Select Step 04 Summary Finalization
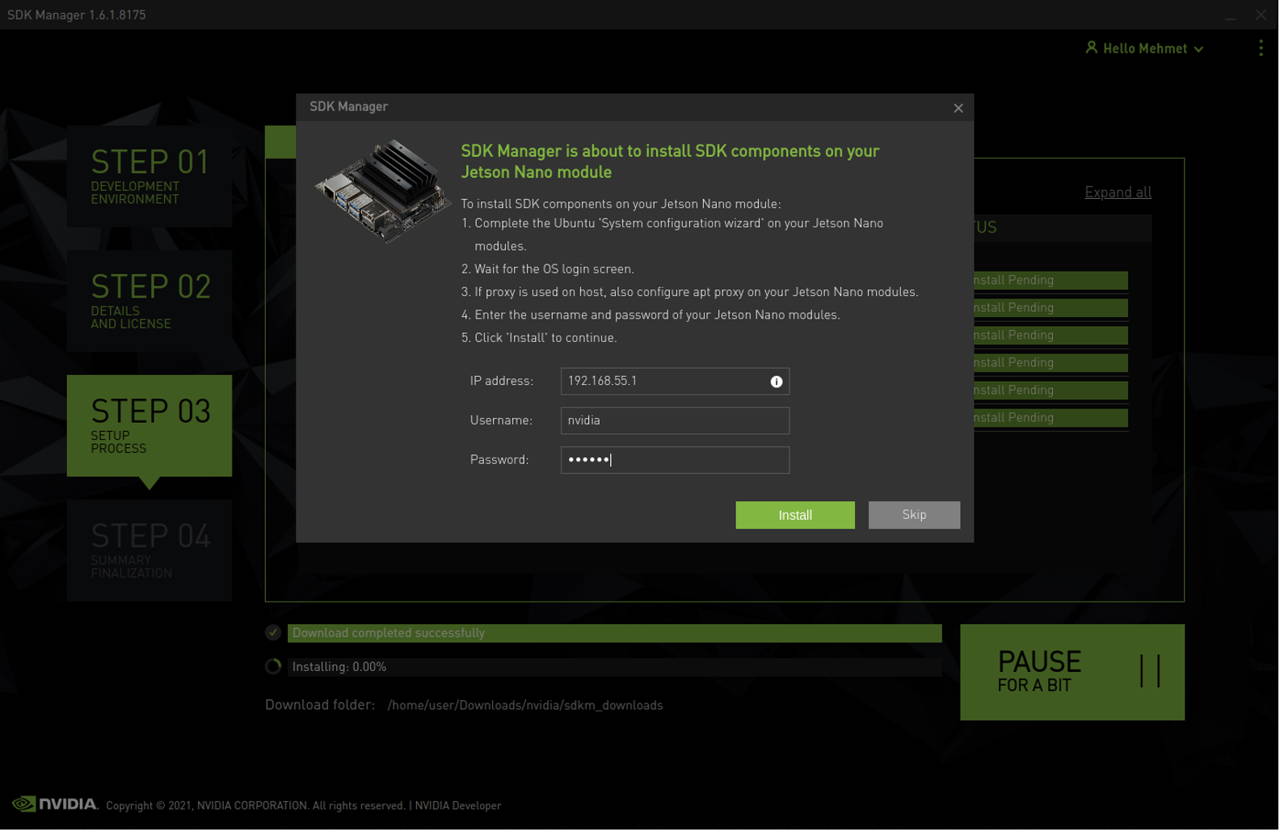 pyautogui.click(x=149, y=551)
